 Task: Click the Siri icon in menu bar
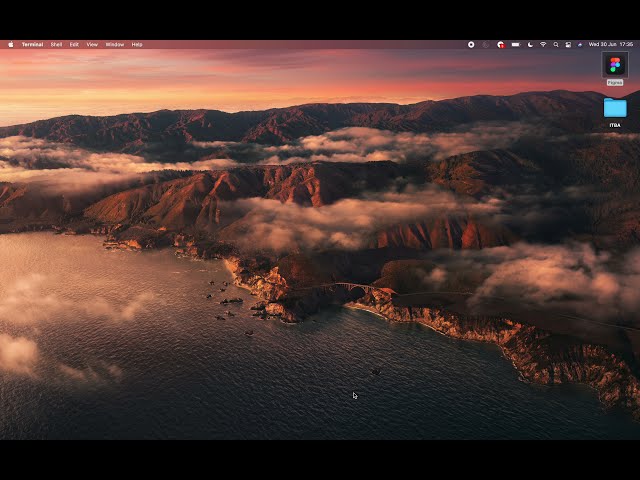[580, 44]
